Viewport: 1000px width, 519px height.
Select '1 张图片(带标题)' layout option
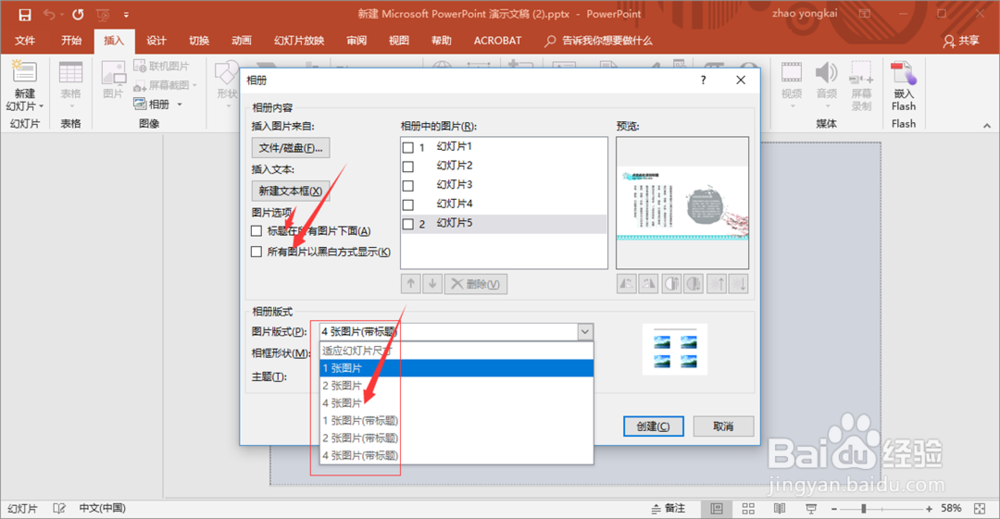[x=457, y=420]
